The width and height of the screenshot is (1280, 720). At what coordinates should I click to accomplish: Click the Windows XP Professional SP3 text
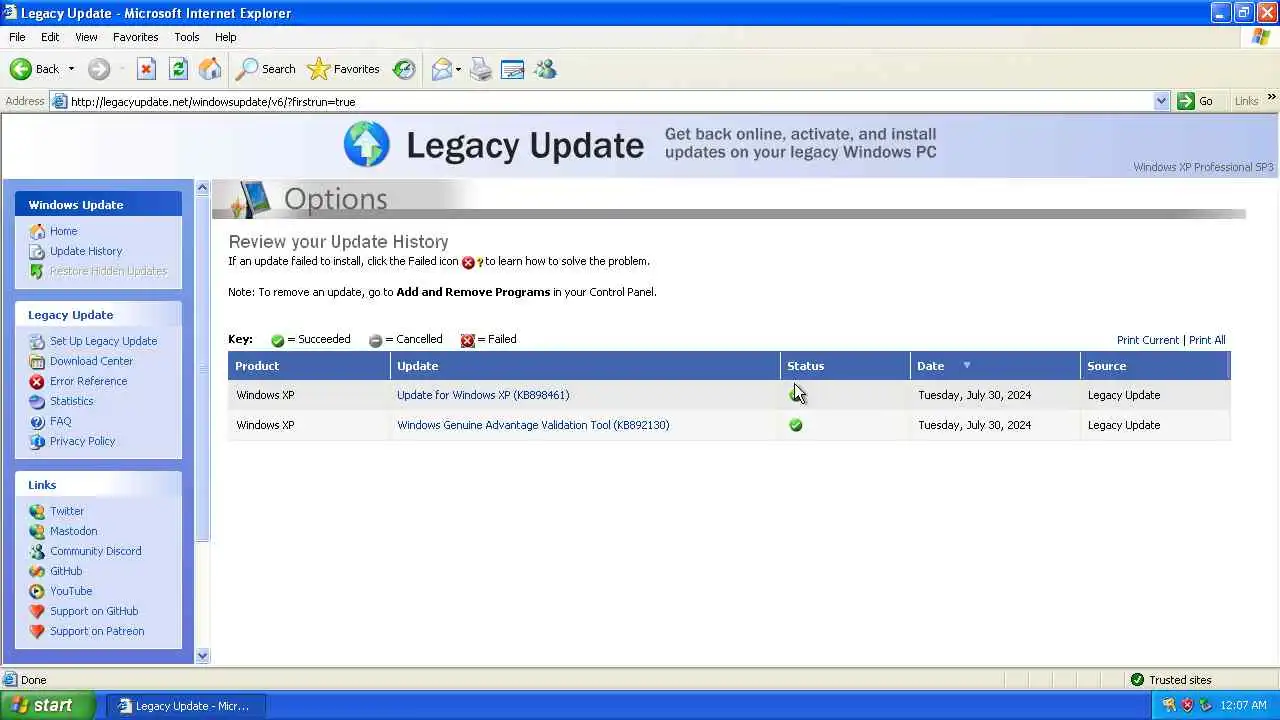point(1203,167)
